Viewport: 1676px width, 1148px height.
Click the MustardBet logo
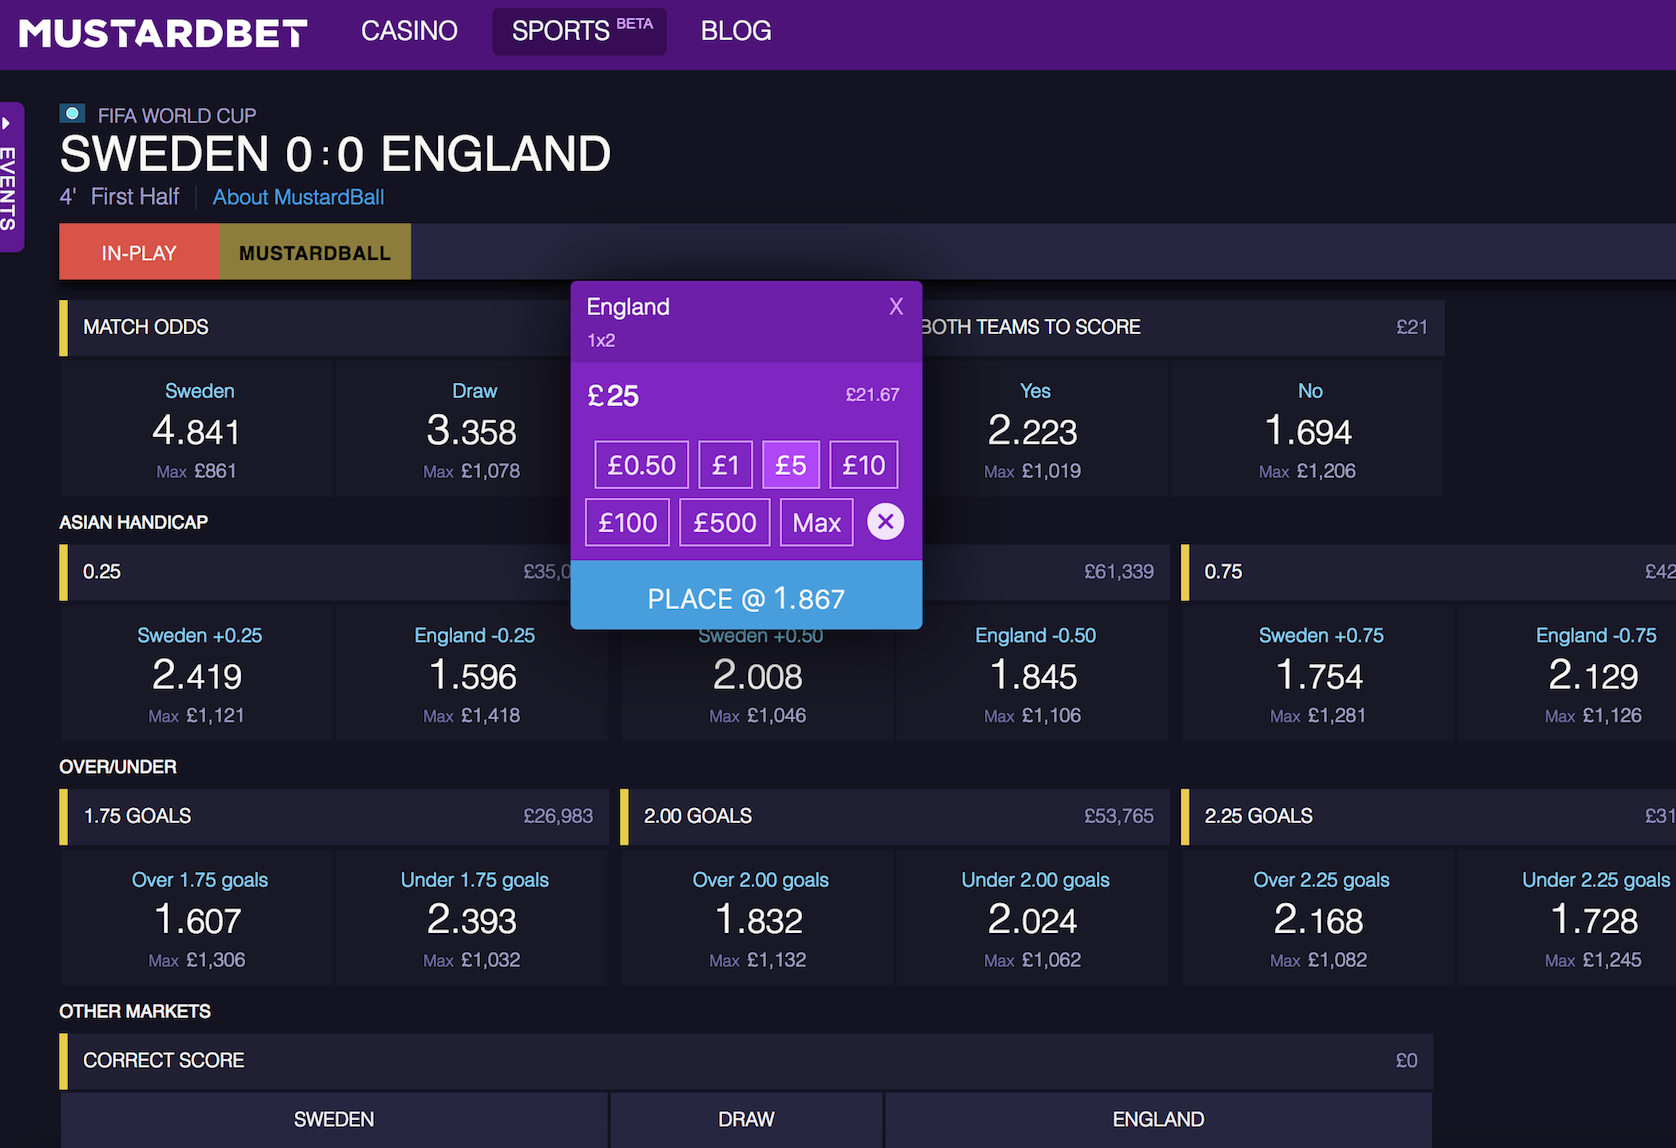[163, 33]
